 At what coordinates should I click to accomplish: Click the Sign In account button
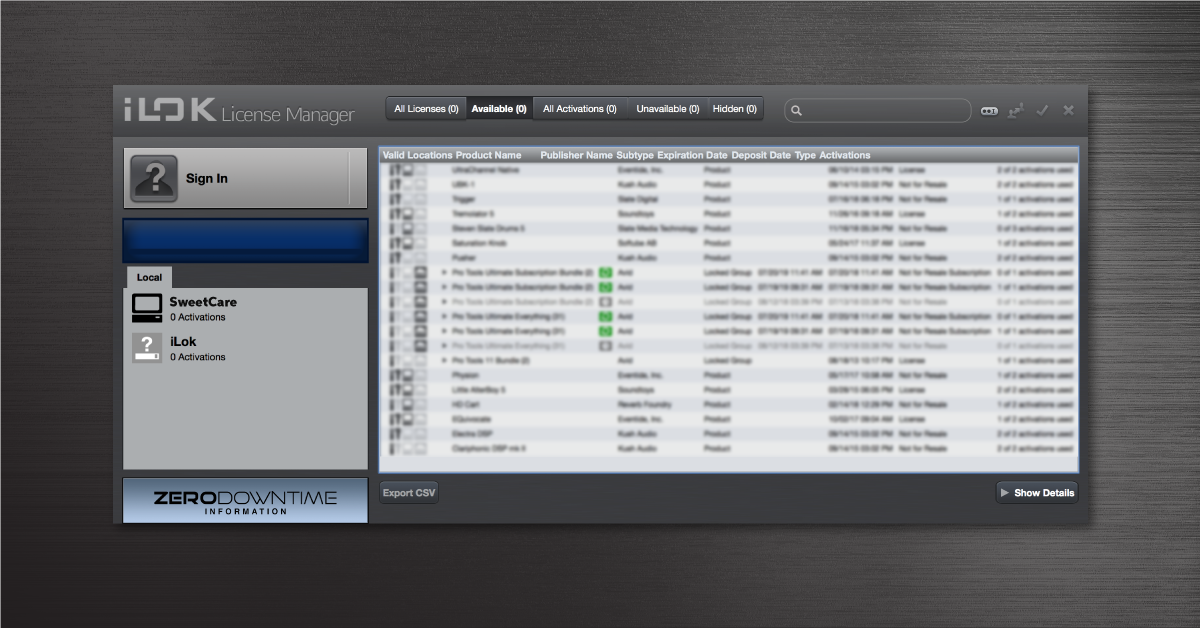245,179
